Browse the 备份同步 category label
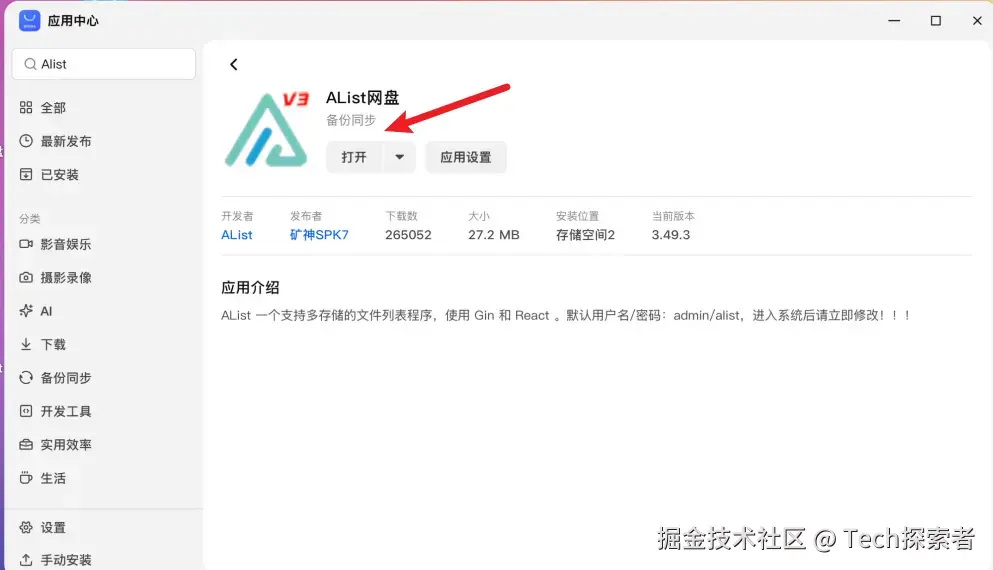This screenshot has width=993, height=570. 66,378
